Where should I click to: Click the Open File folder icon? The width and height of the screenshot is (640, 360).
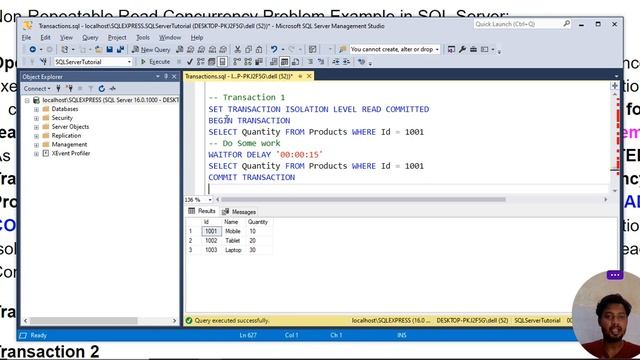click(98, 49)
